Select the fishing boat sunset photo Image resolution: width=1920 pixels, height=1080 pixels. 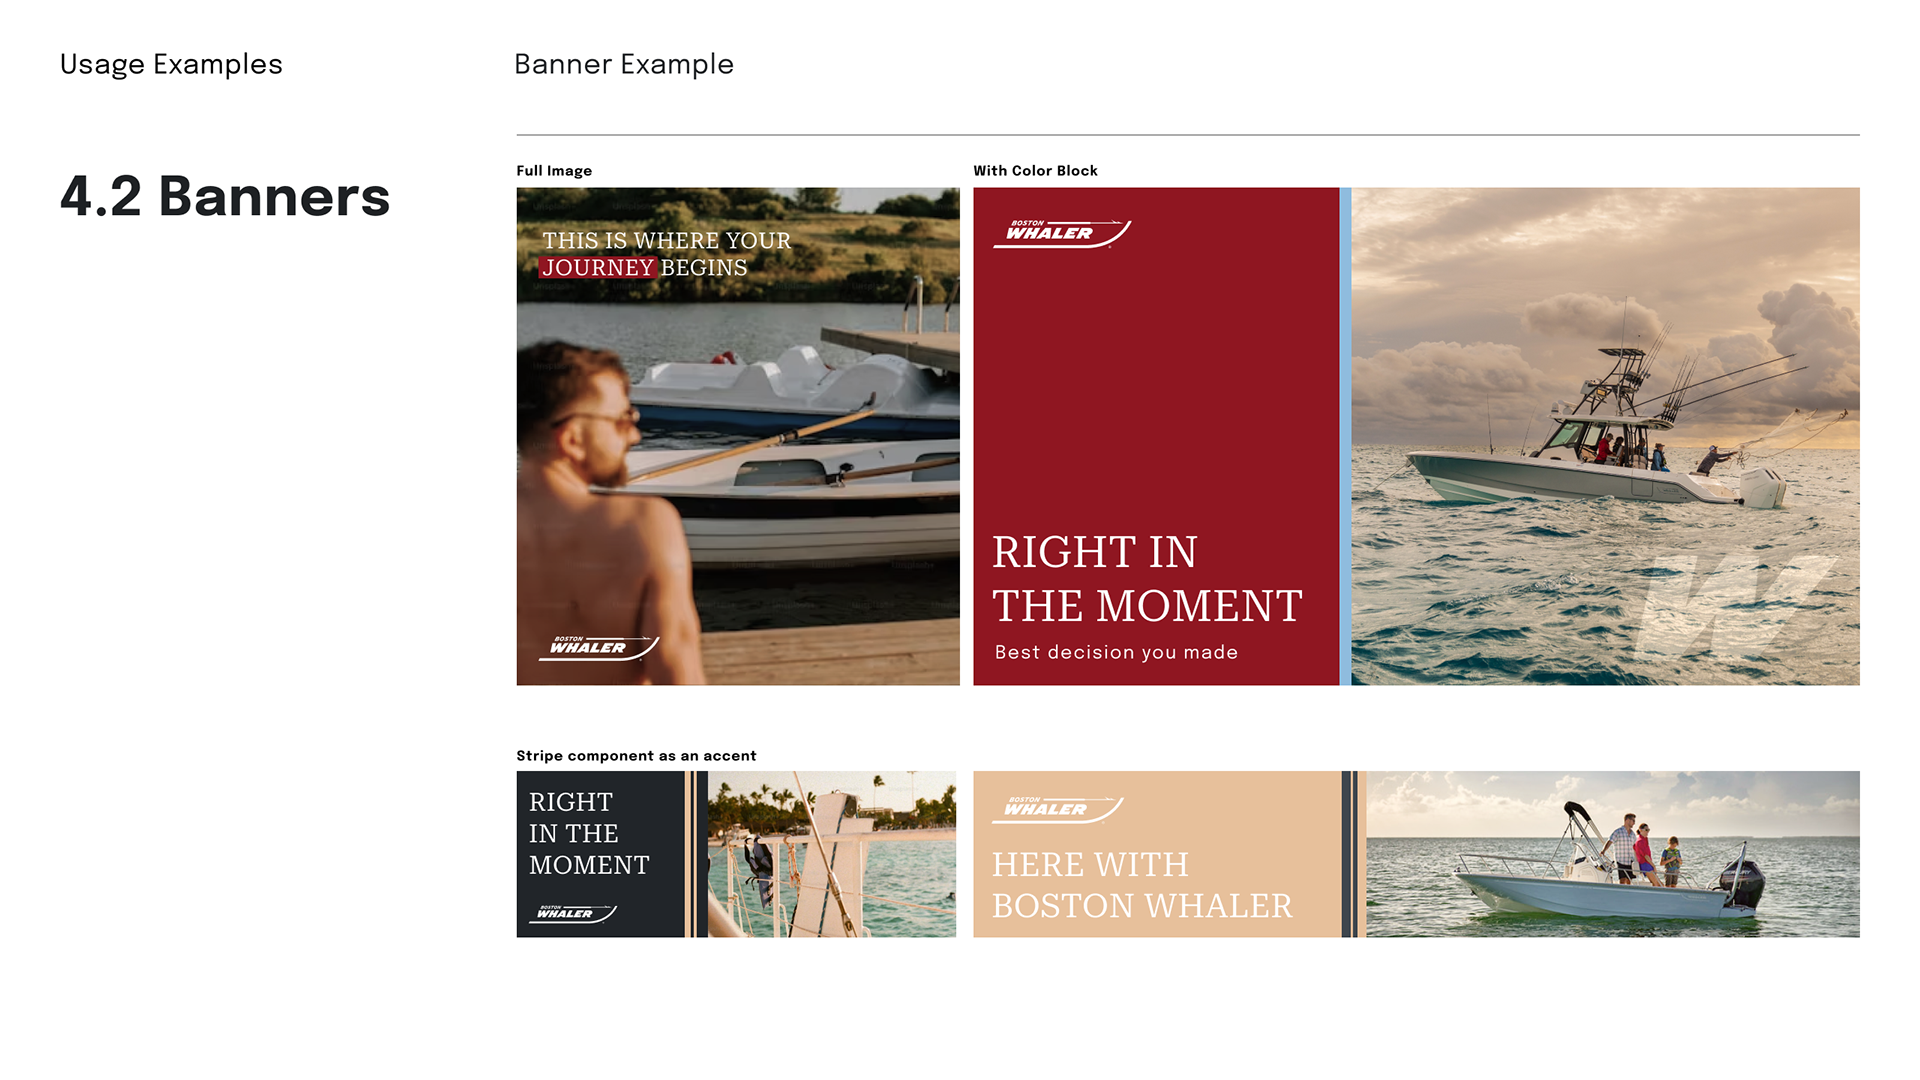click(1605, 436)
